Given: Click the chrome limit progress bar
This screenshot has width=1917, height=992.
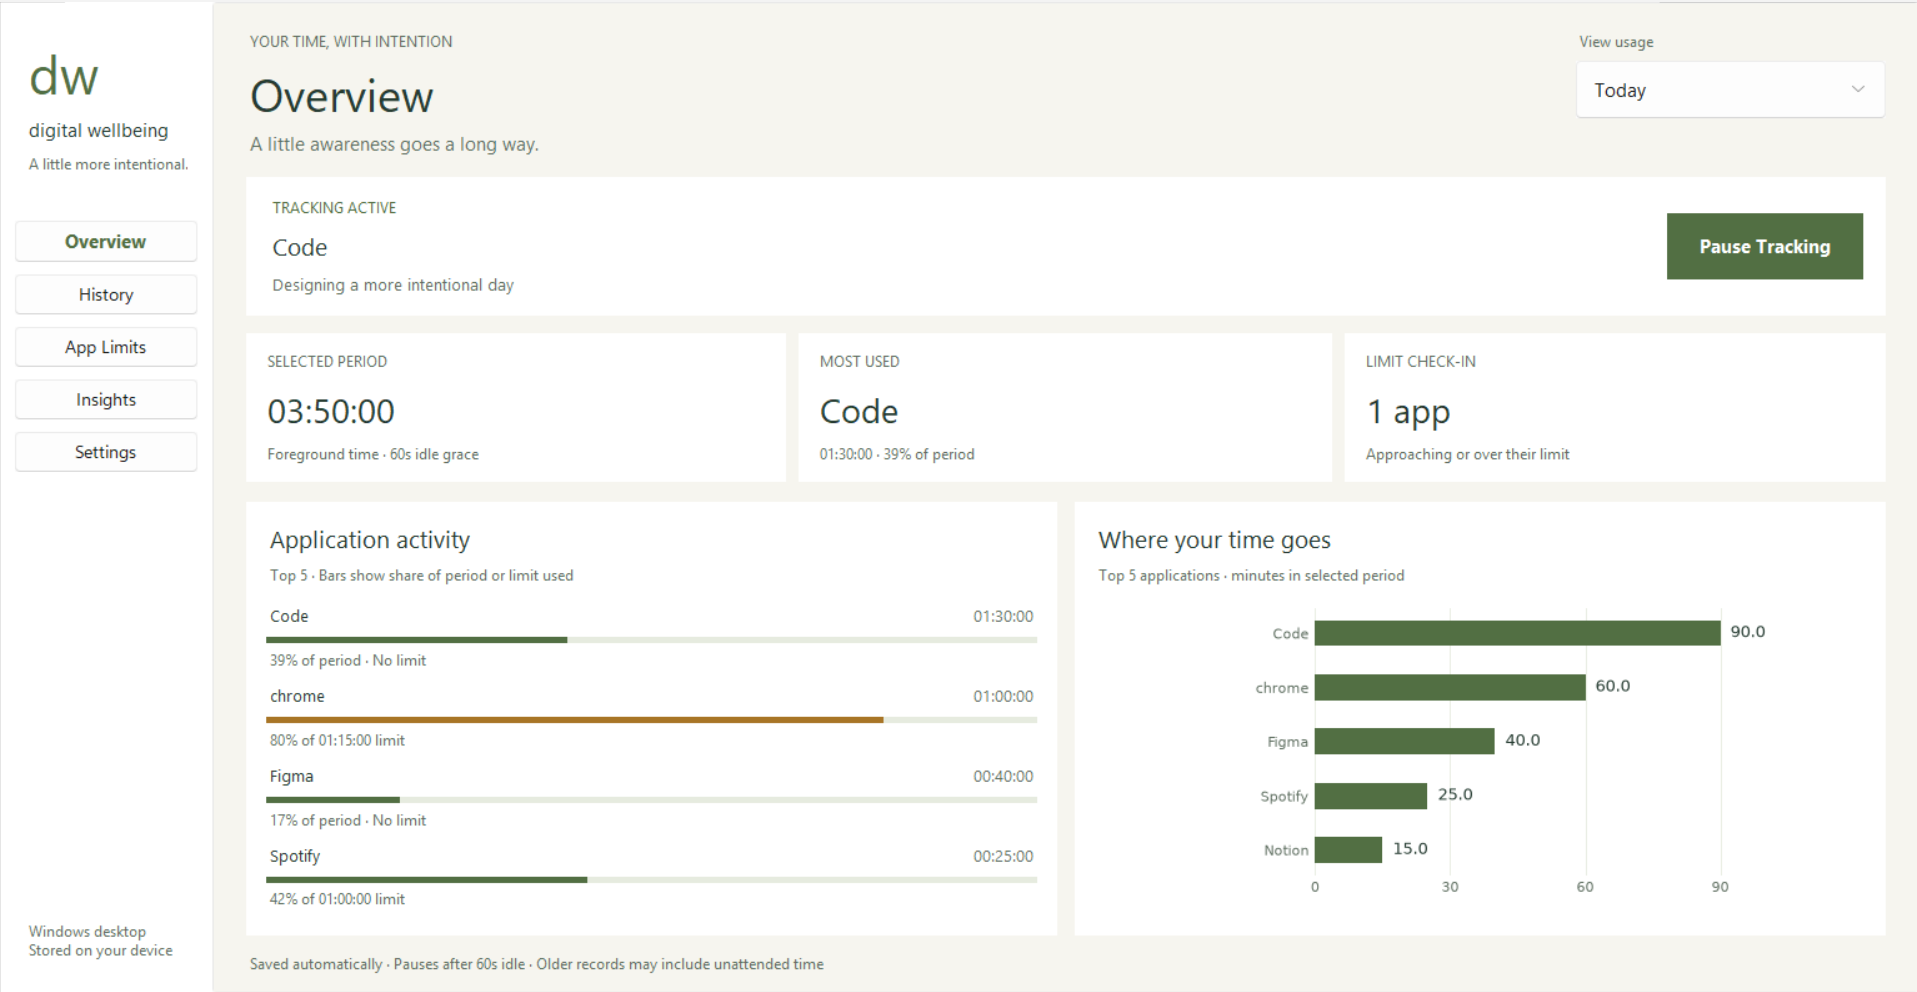Looking at the screenshot, I should (x=651, y=720).
